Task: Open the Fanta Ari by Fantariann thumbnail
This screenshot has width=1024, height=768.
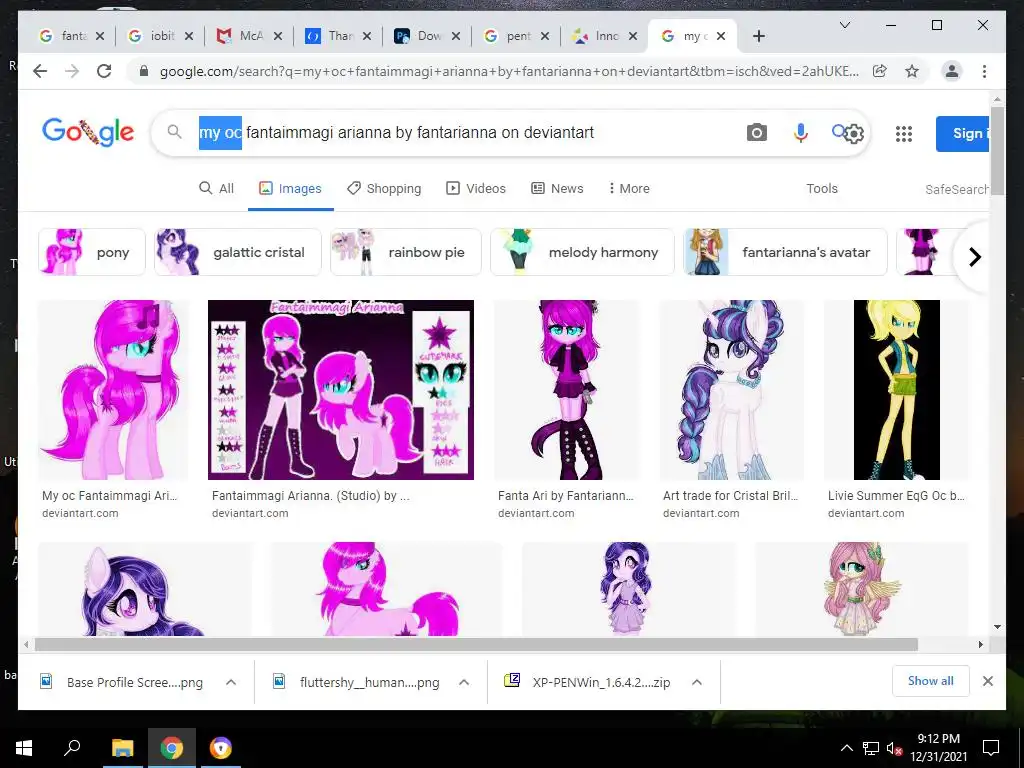Action: pos(568,390)
